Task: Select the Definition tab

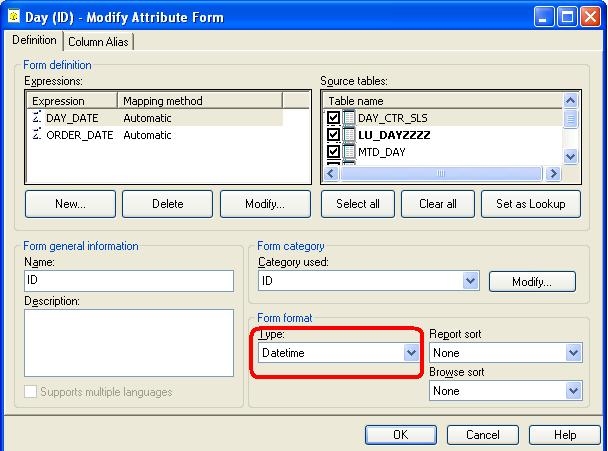Action: coord(34,40)
